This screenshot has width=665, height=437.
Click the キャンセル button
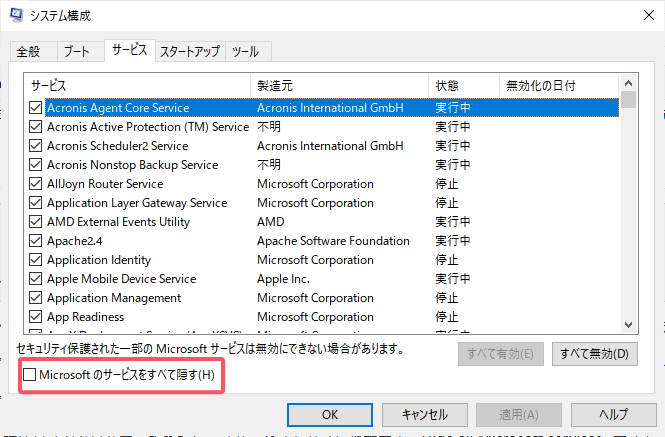point(424,414)
